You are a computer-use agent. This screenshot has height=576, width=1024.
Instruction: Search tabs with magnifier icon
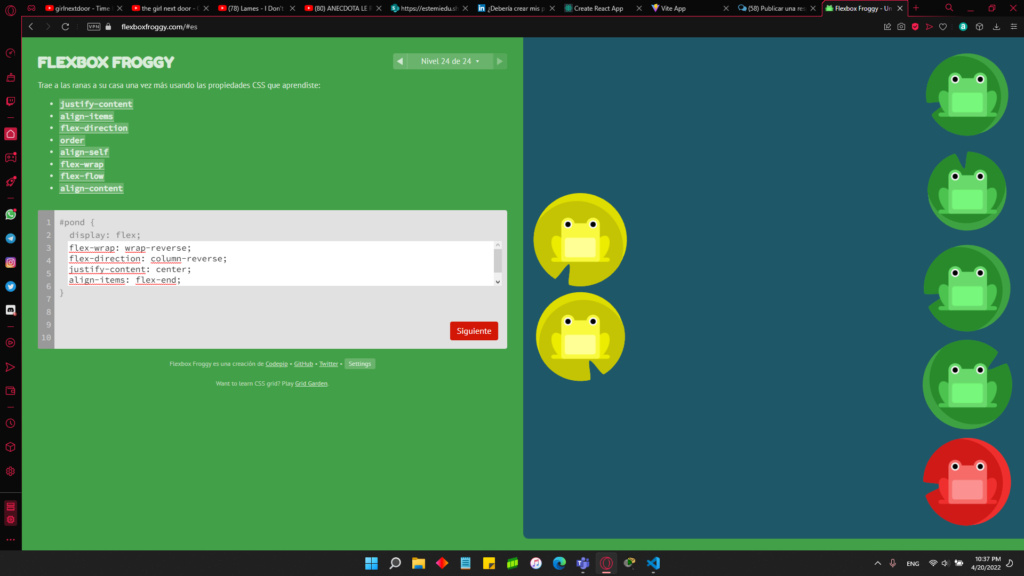tap(949, 8)
